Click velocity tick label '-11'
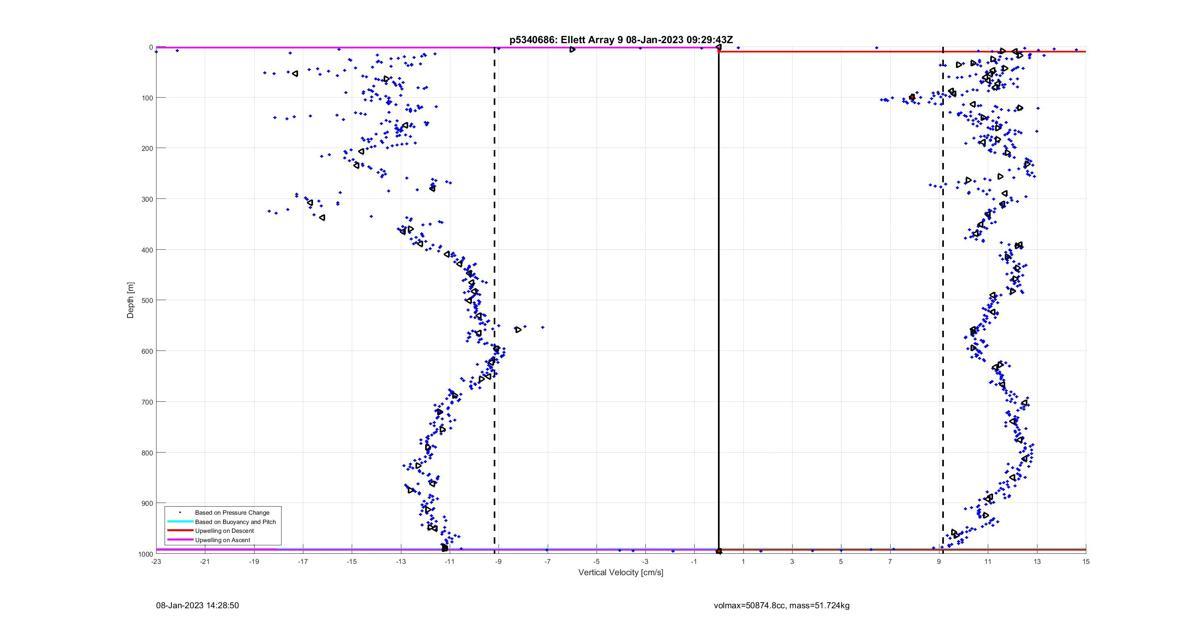 [x=450, y=562]
